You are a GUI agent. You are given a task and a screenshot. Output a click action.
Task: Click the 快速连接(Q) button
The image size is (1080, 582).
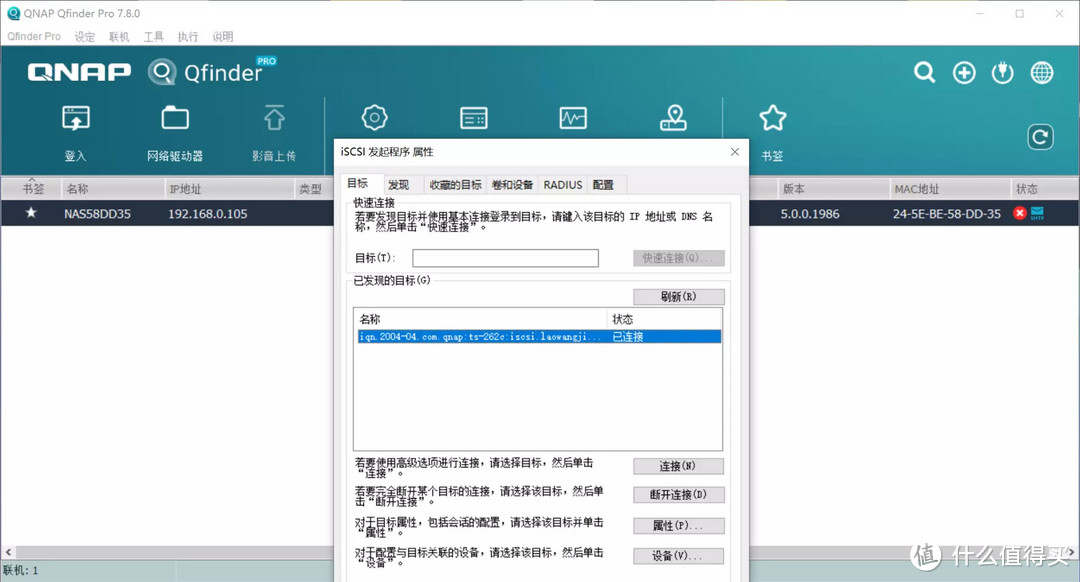click(678, 258)
